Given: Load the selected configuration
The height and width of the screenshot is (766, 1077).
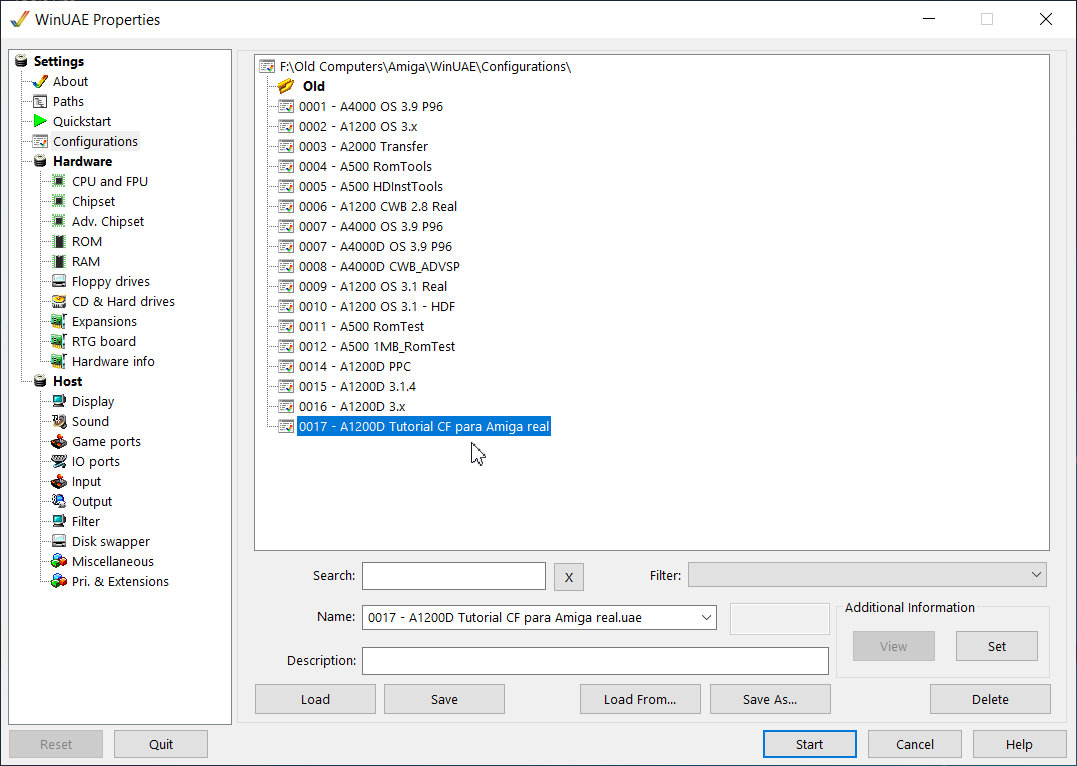Looking at the screenshot, I should pyautogui.click(x=315, y=699).
